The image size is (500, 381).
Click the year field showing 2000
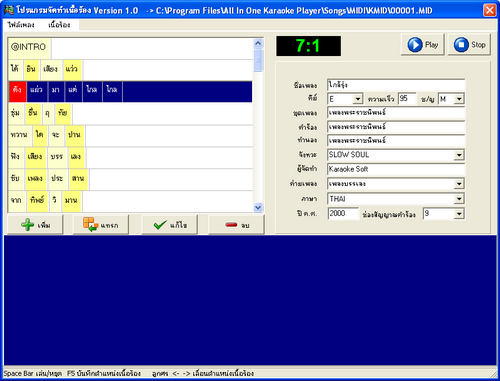point(343,213)
